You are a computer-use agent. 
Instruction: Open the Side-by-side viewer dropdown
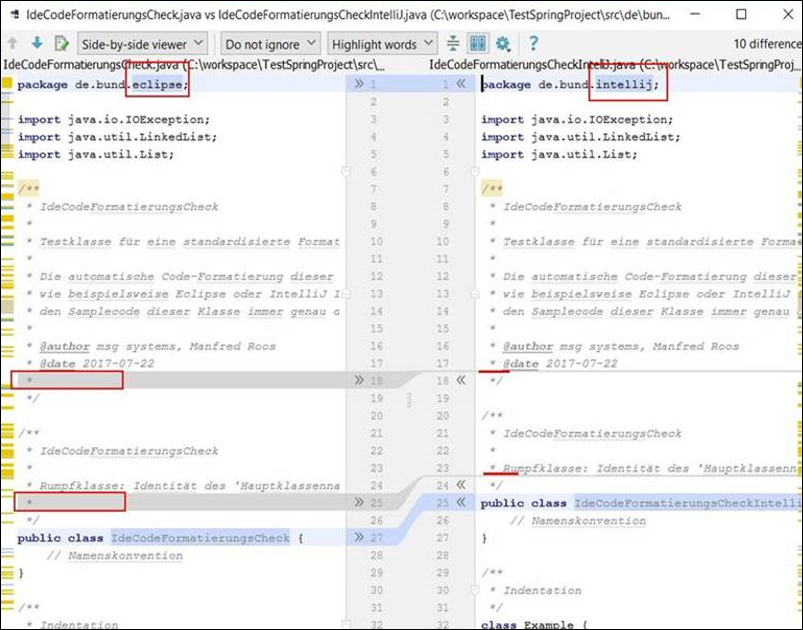[142, 44]
